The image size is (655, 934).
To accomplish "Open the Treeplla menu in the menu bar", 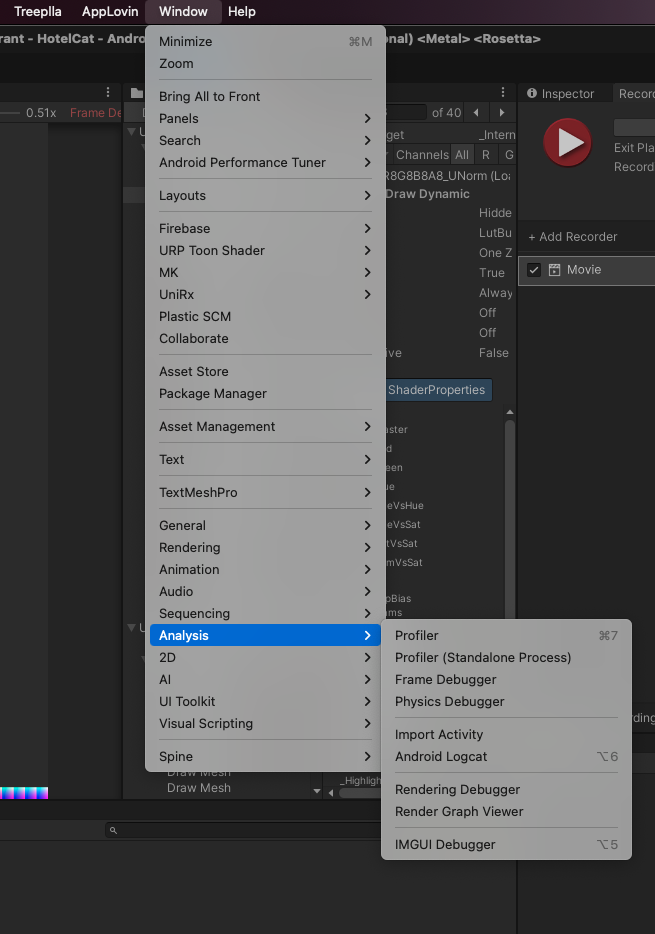I will click(38, 11).
